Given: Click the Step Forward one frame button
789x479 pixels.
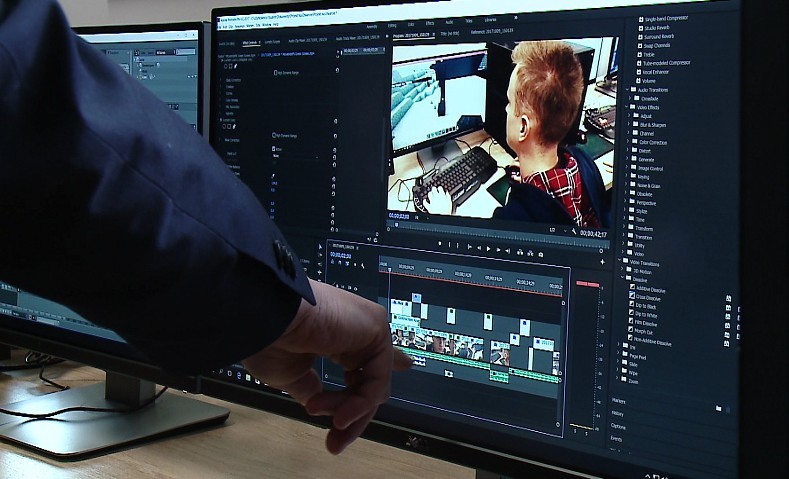Looking at the screenshot, I should point(498,250).
